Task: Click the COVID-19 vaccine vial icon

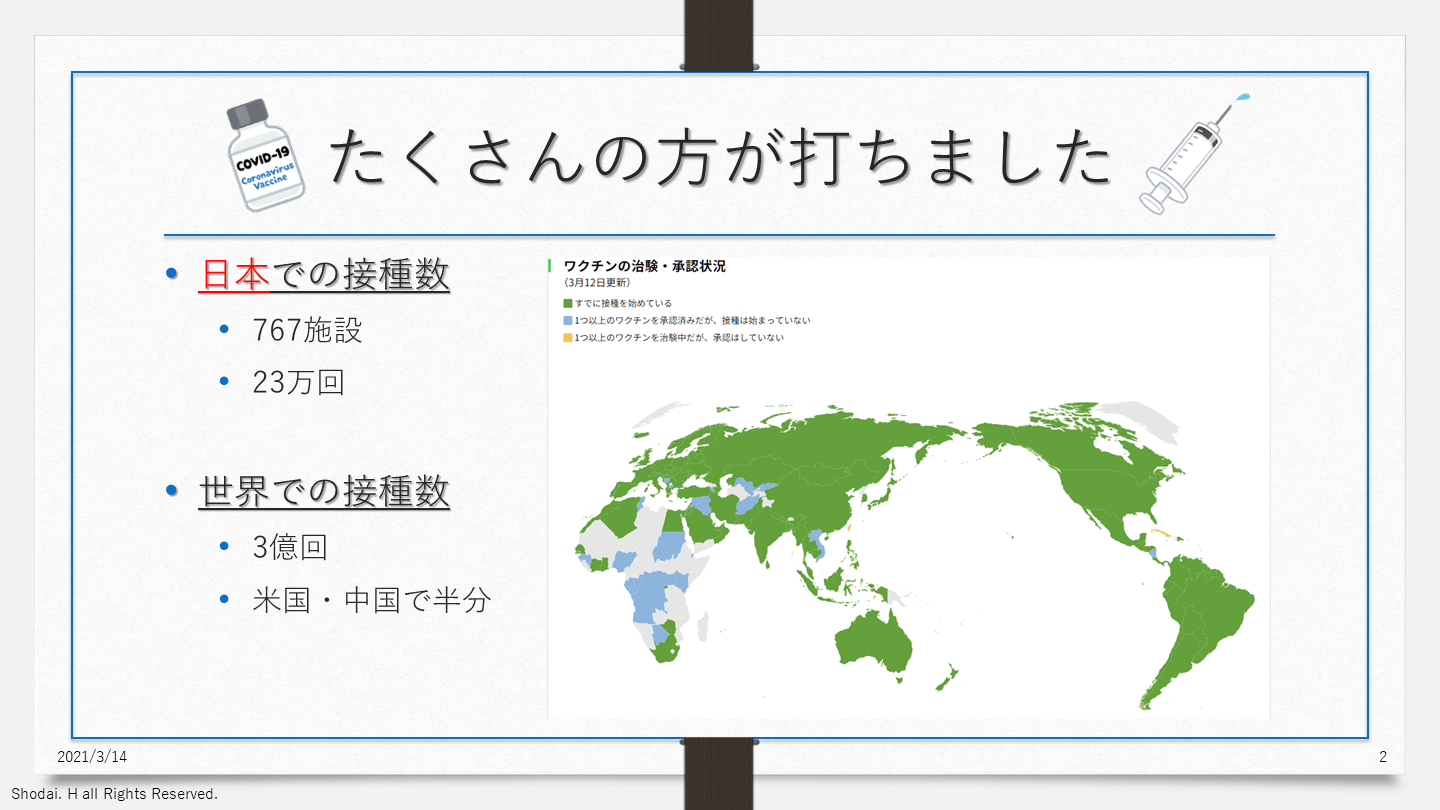Action: (x=266, y=155)
